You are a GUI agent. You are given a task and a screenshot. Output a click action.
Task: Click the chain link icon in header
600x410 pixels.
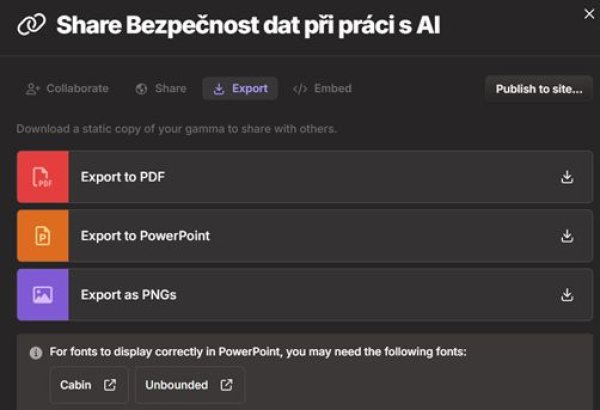point(31,25)
